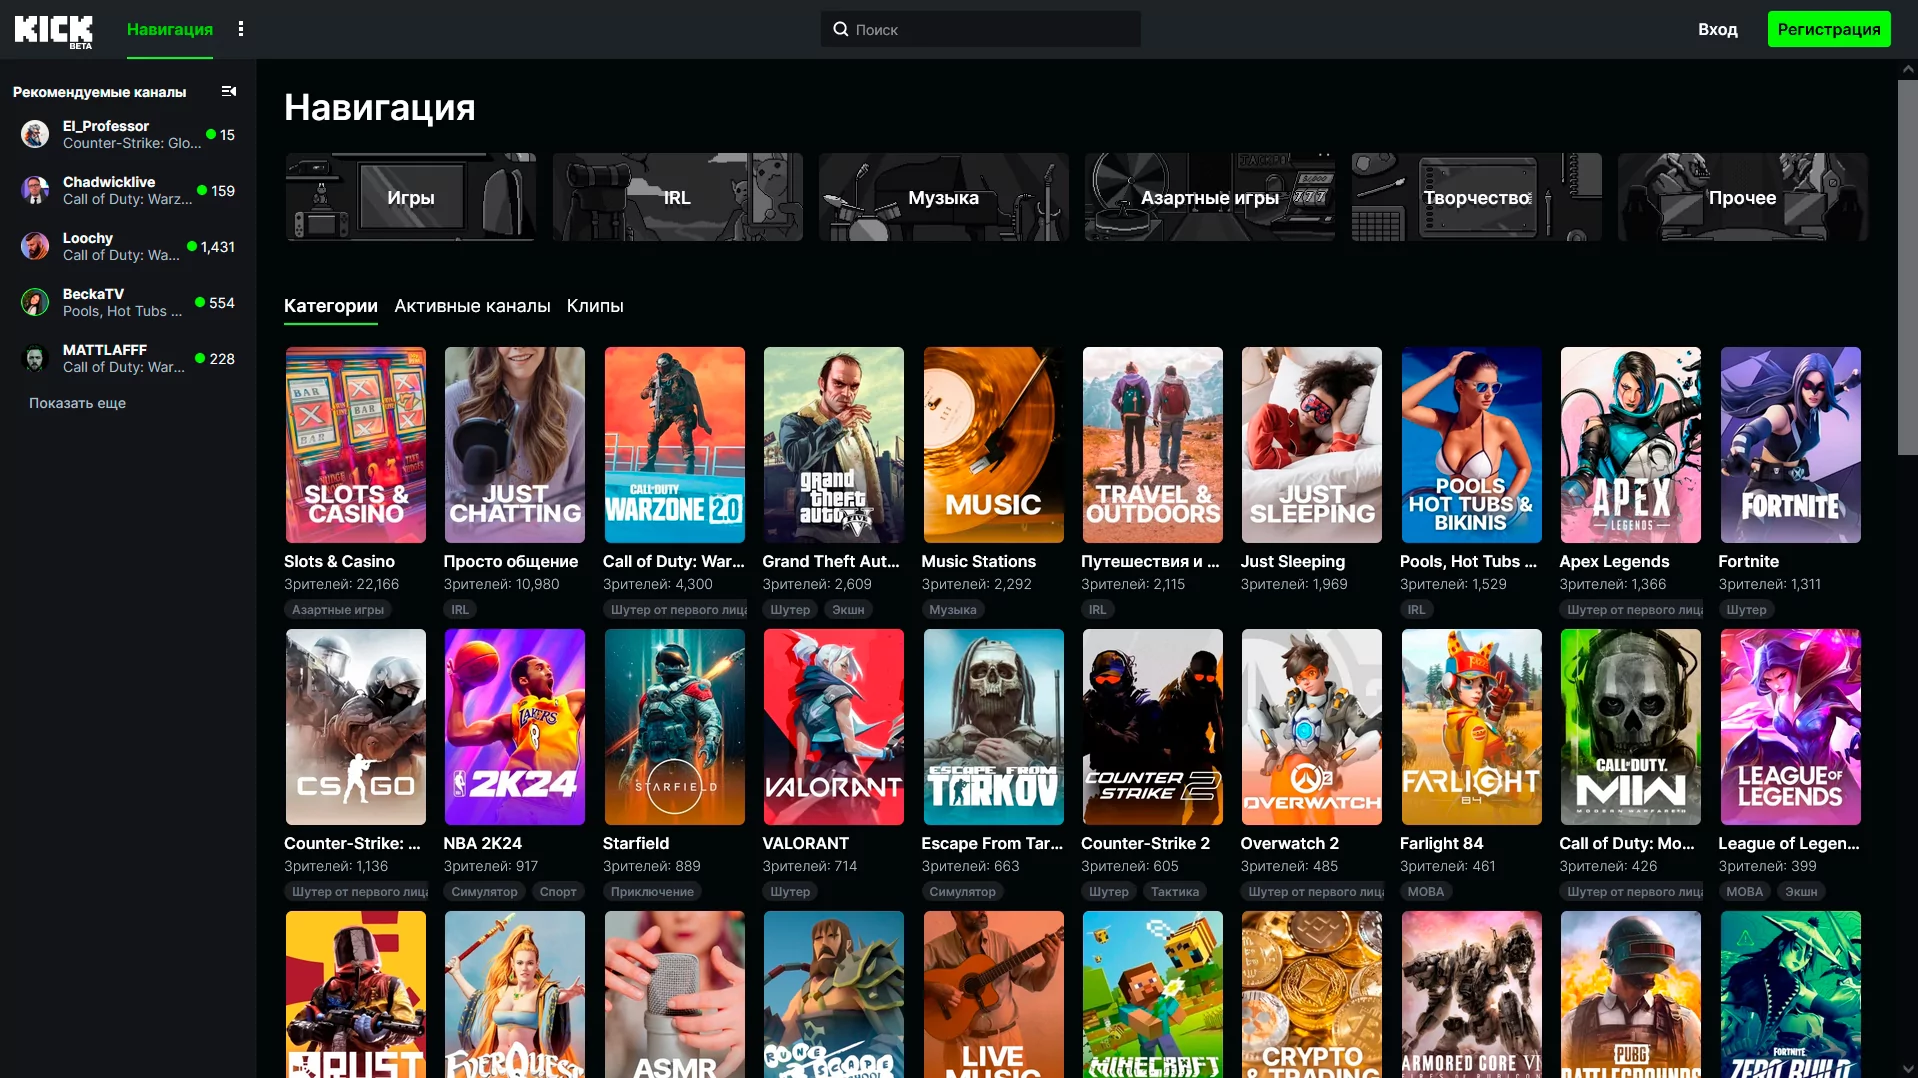Image resolution: width=1918 pixels, height=1078 pixels.
Task: Open Rust category thumbnail
Action: [356, 994]
